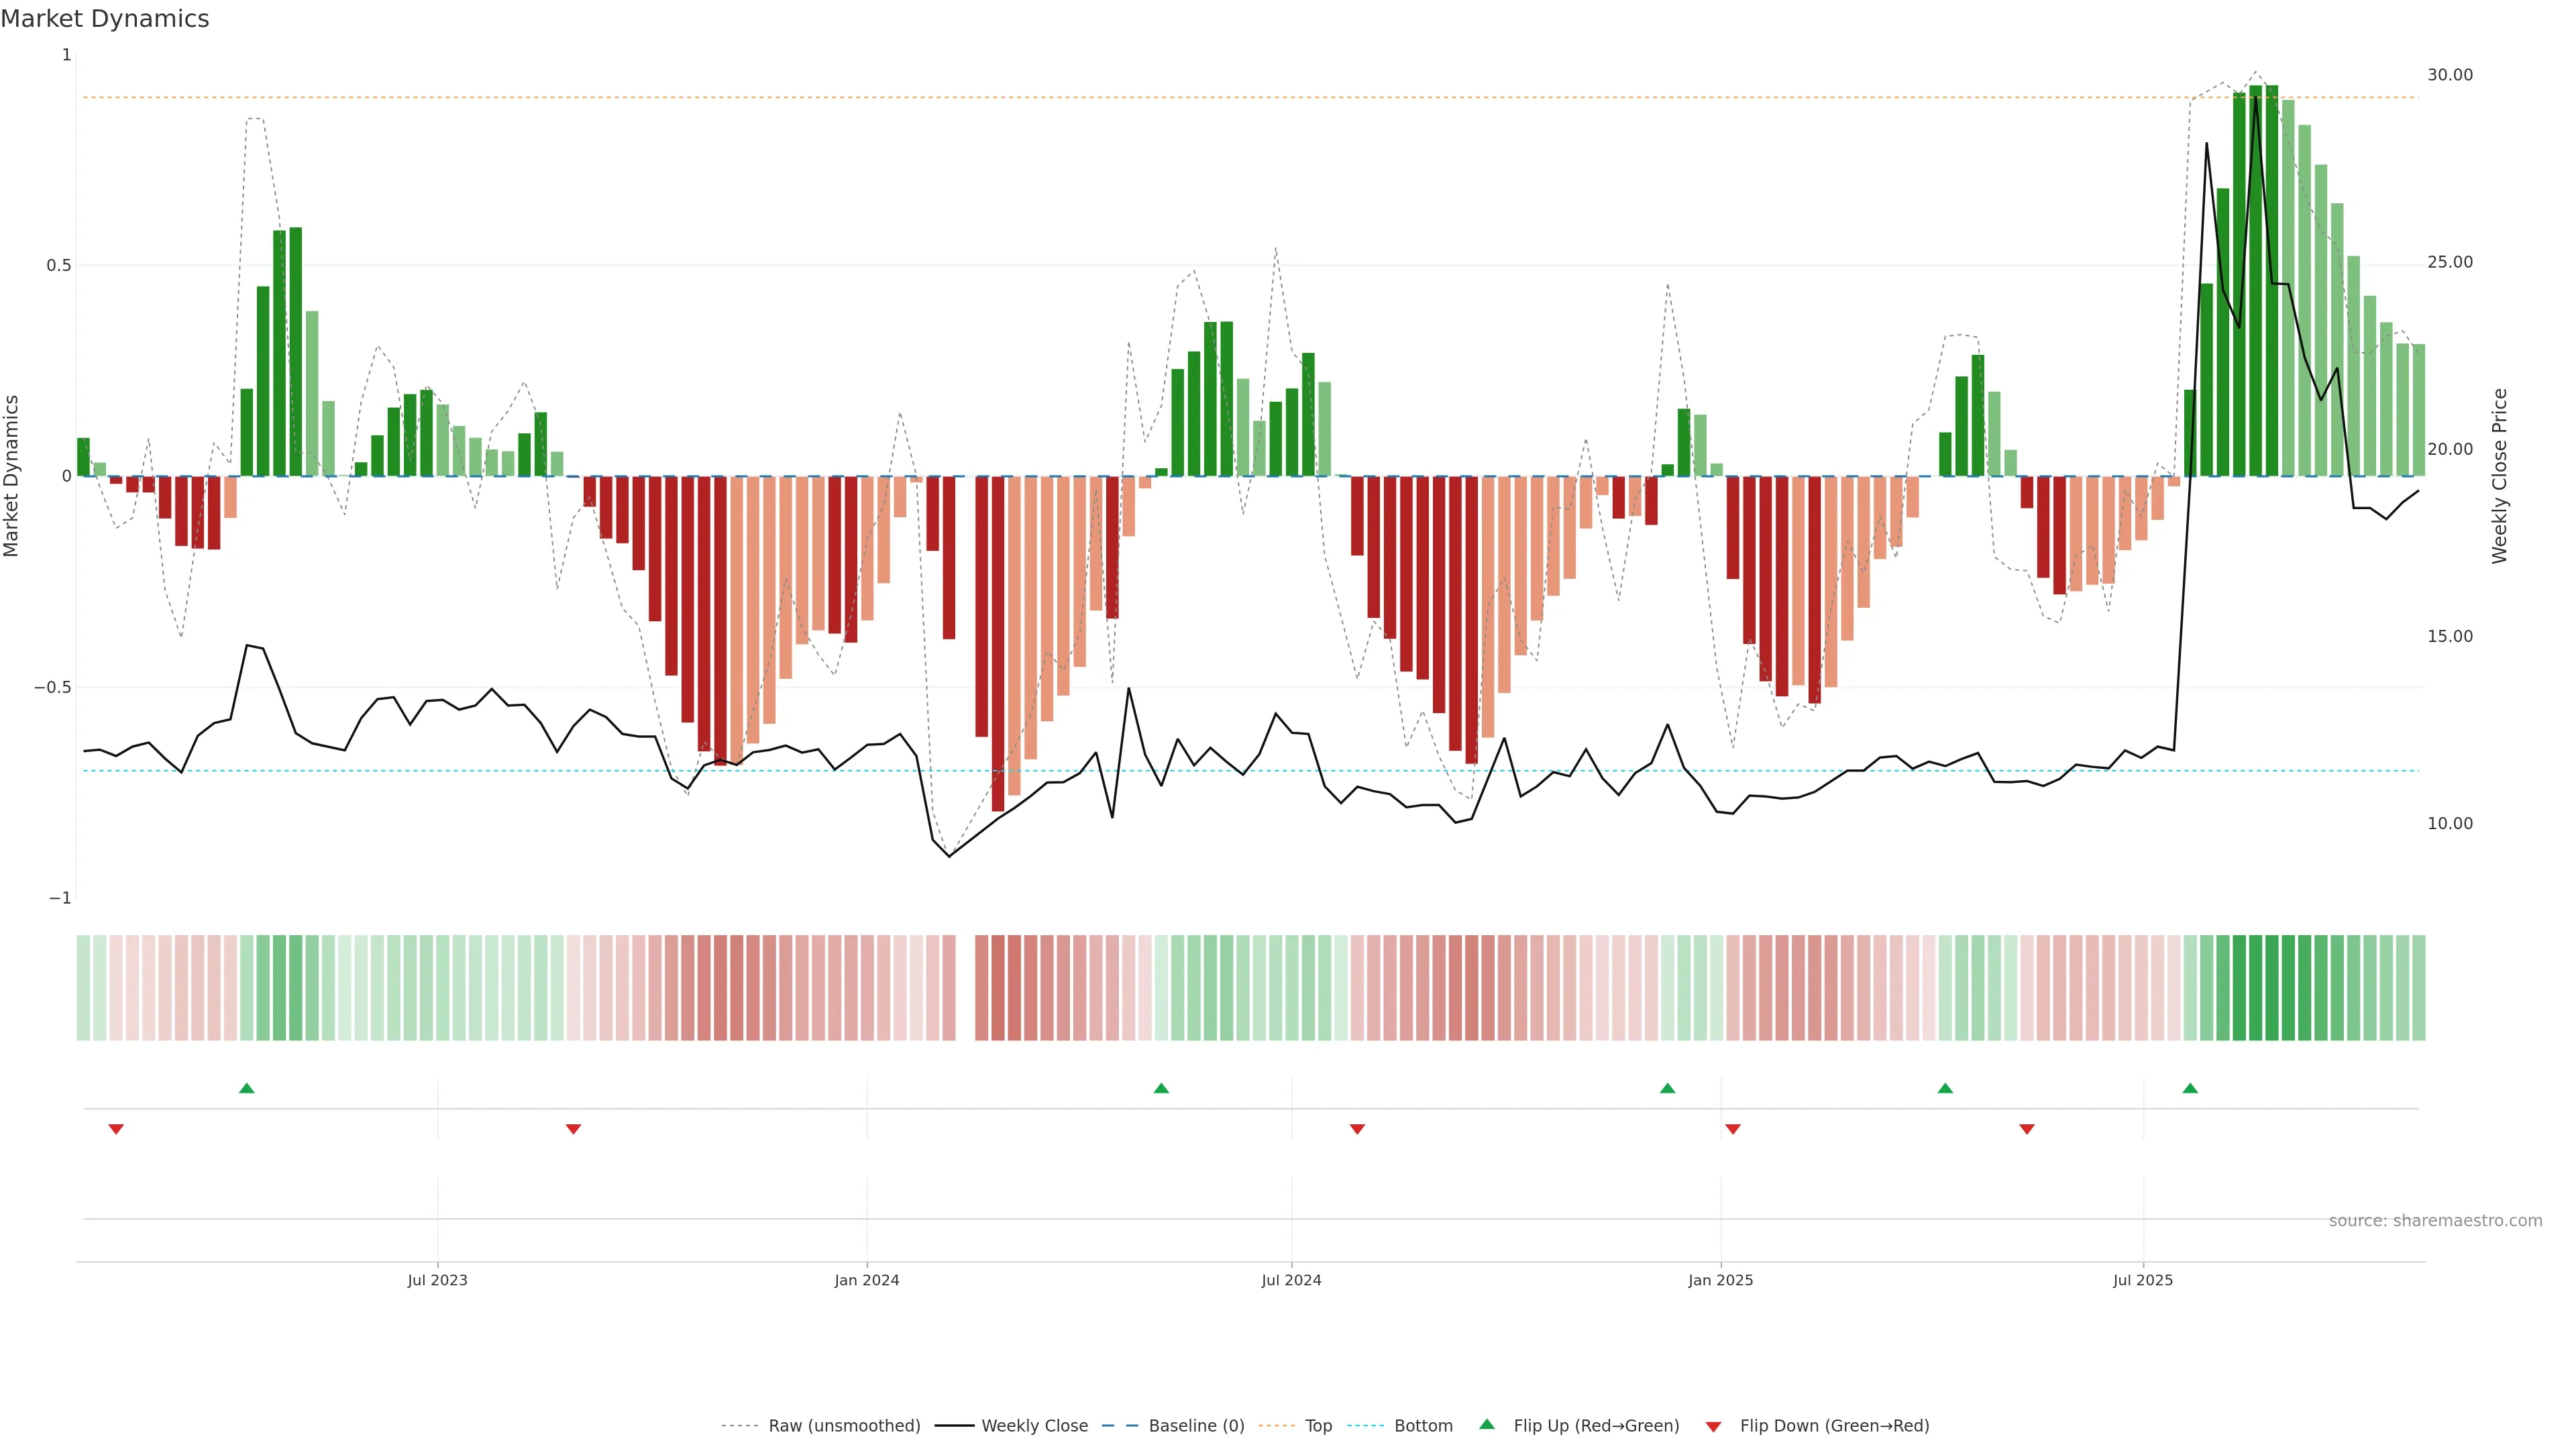Click the Jan 2024 axis label
Image resolution: width=2576 pixels, height=1449 pixels.
click(x=867, y=1280)
